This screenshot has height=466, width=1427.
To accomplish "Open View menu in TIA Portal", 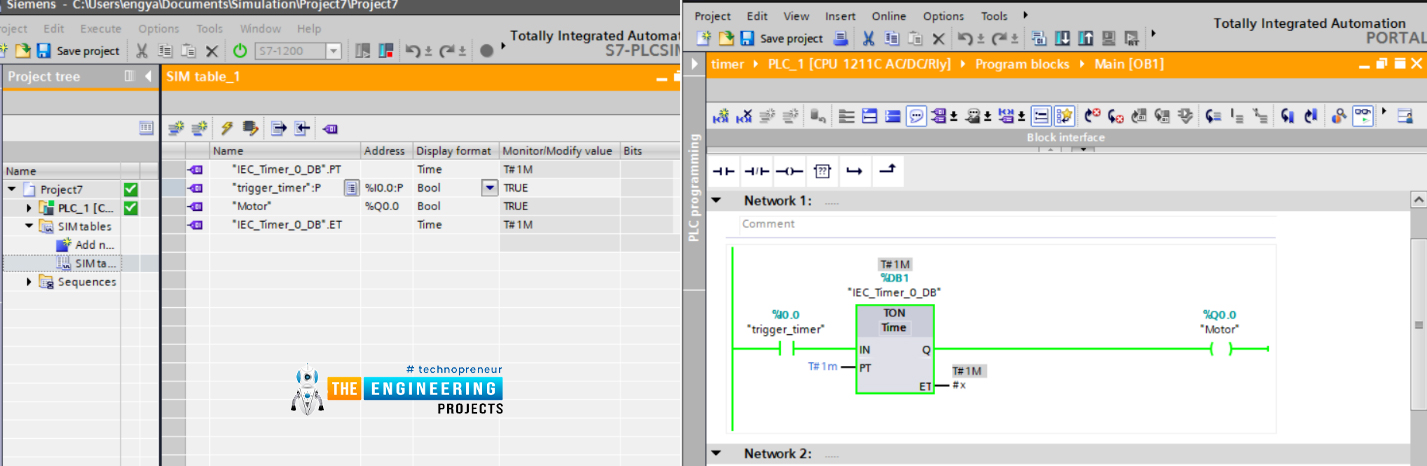I will 796,16.
